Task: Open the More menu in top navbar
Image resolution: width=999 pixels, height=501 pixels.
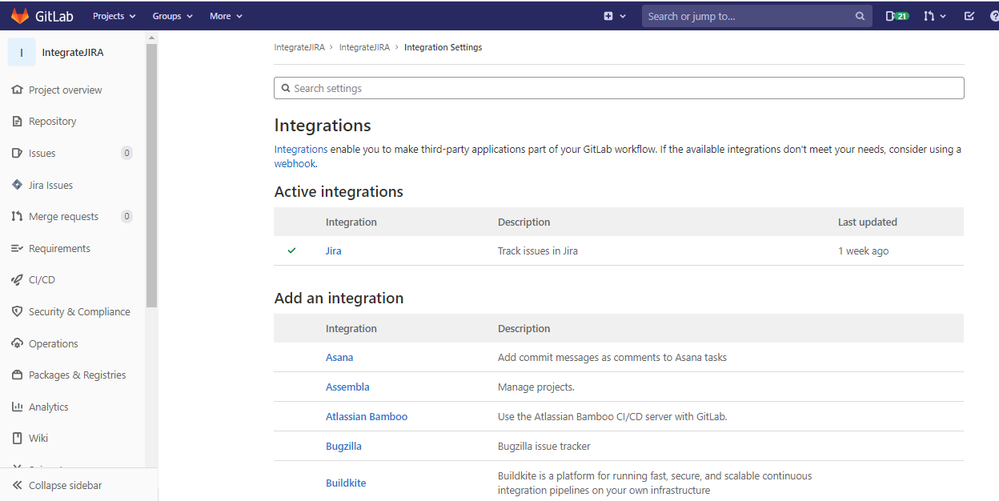Action: [x=226, y=16]
